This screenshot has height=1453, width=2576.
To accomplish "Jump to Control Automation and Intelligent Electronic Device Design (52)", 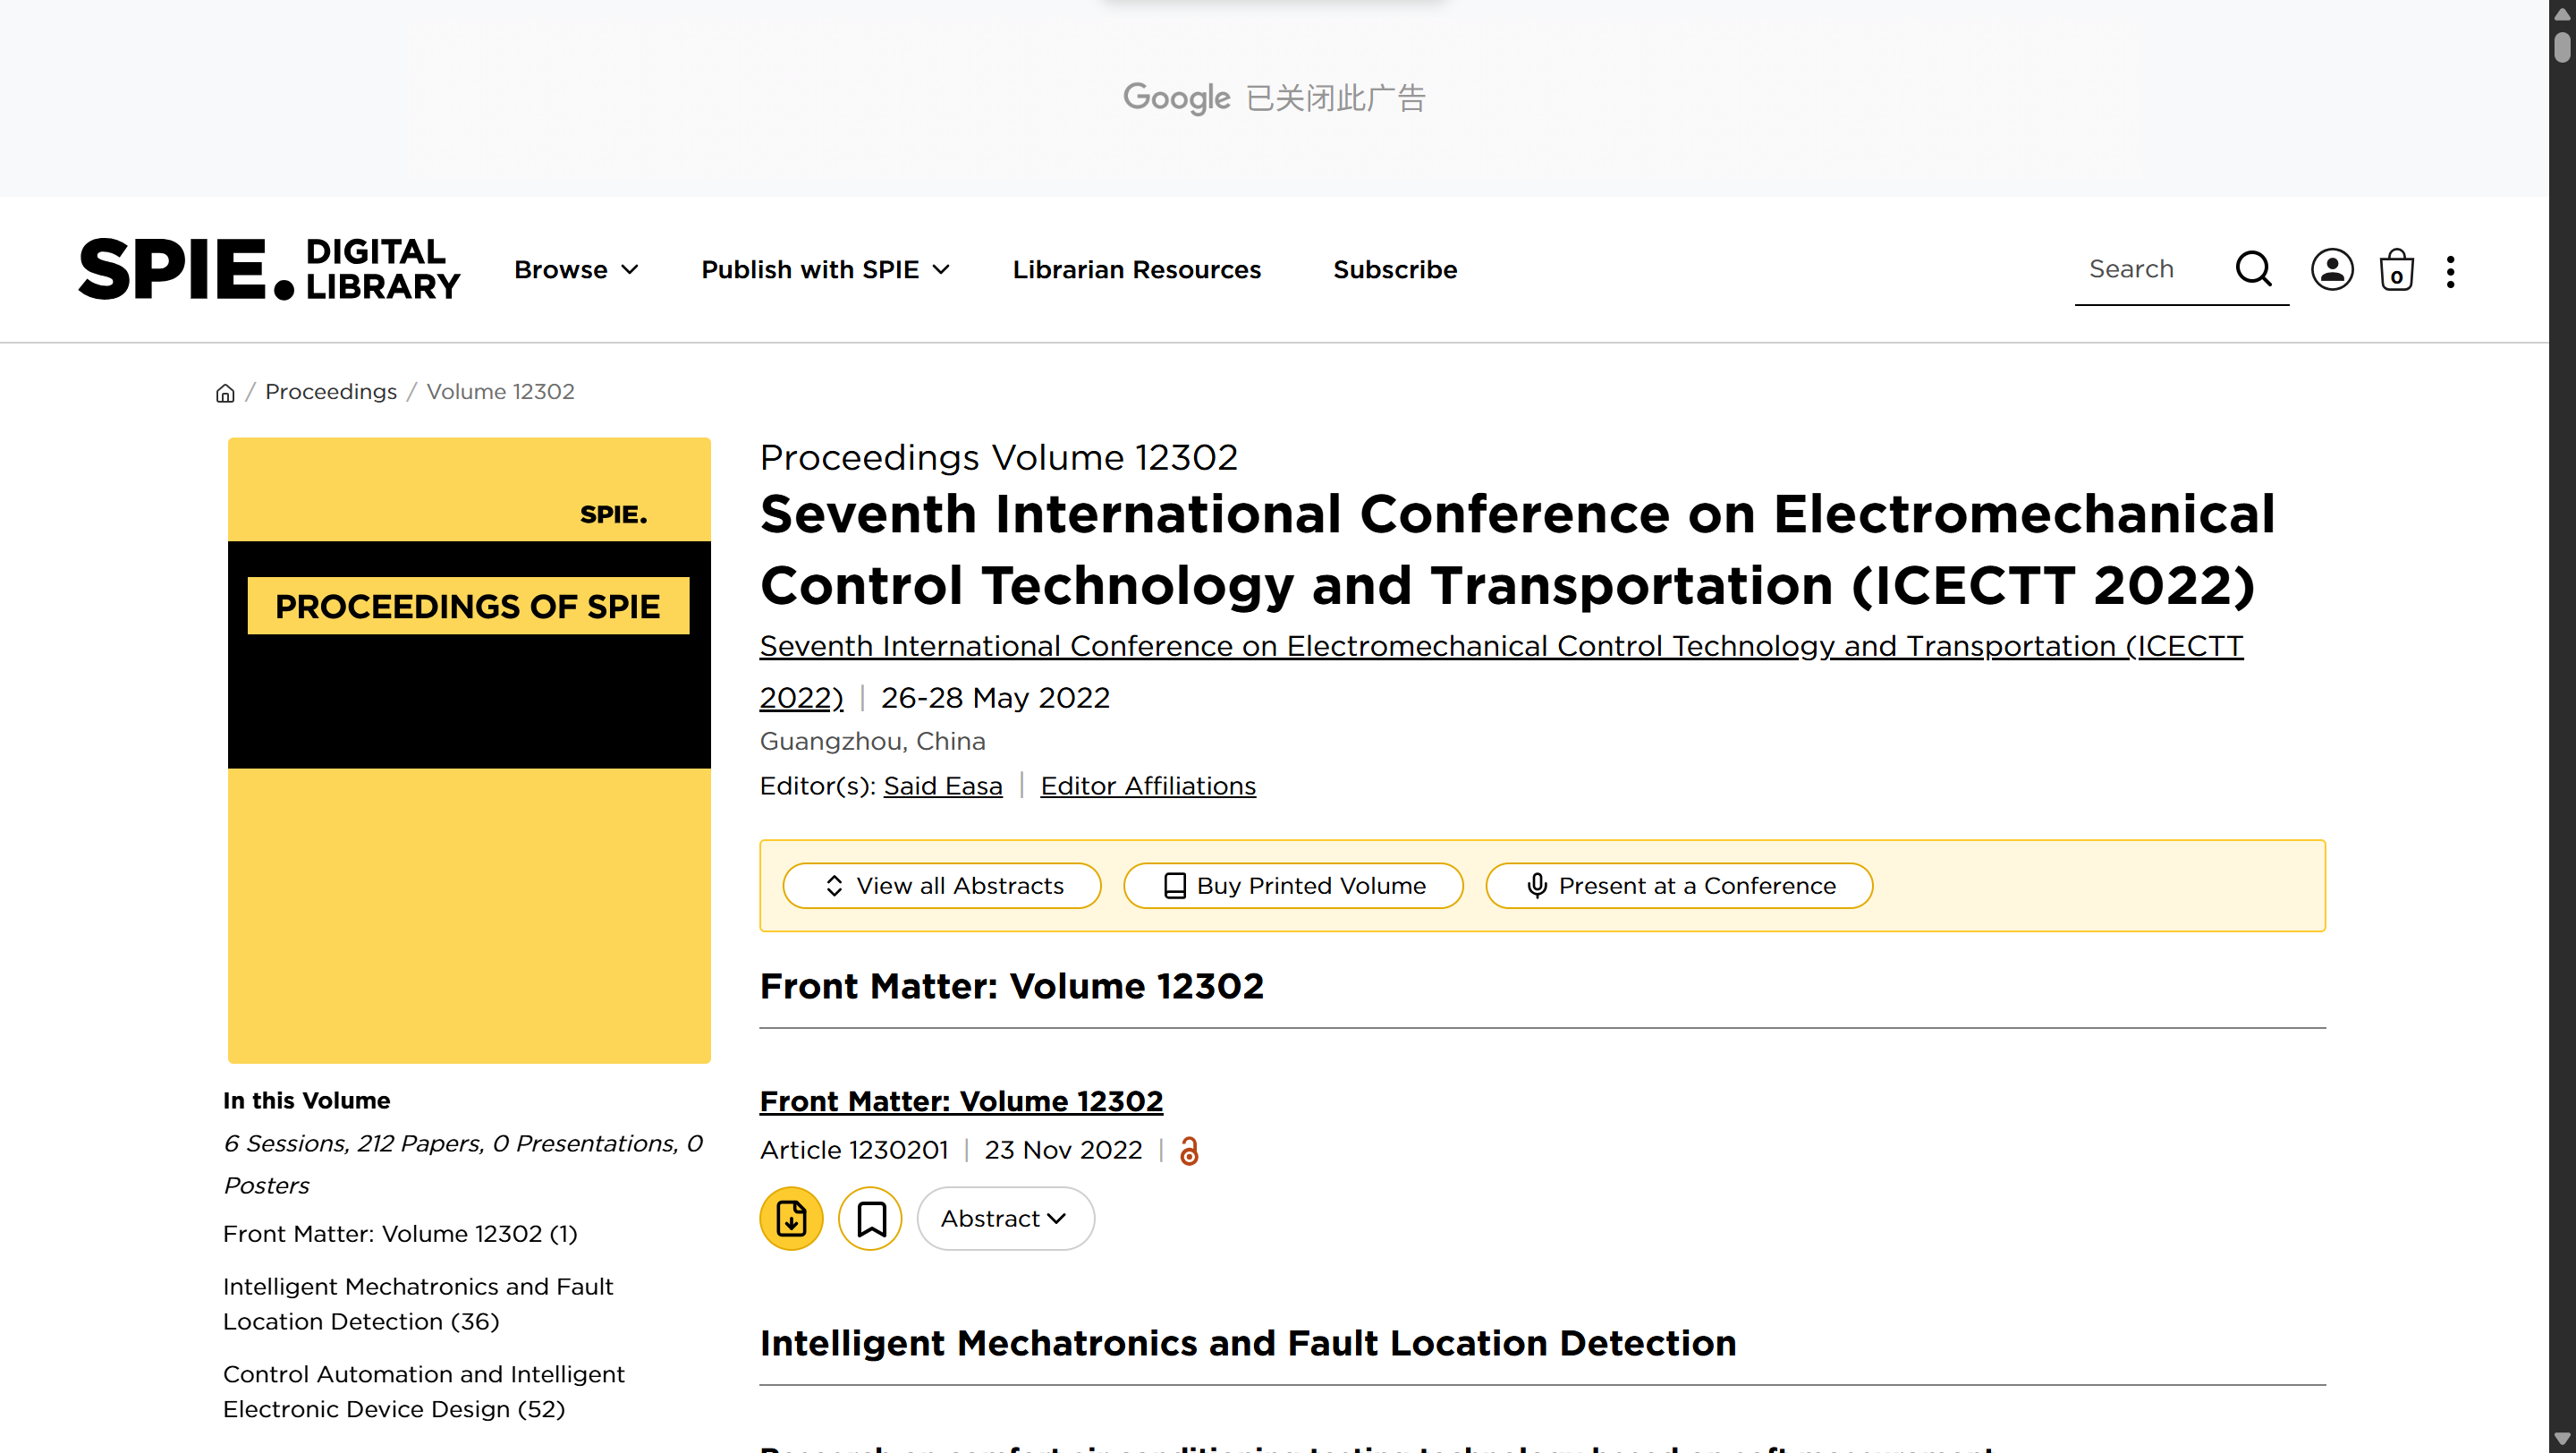I will [424, 1392].
